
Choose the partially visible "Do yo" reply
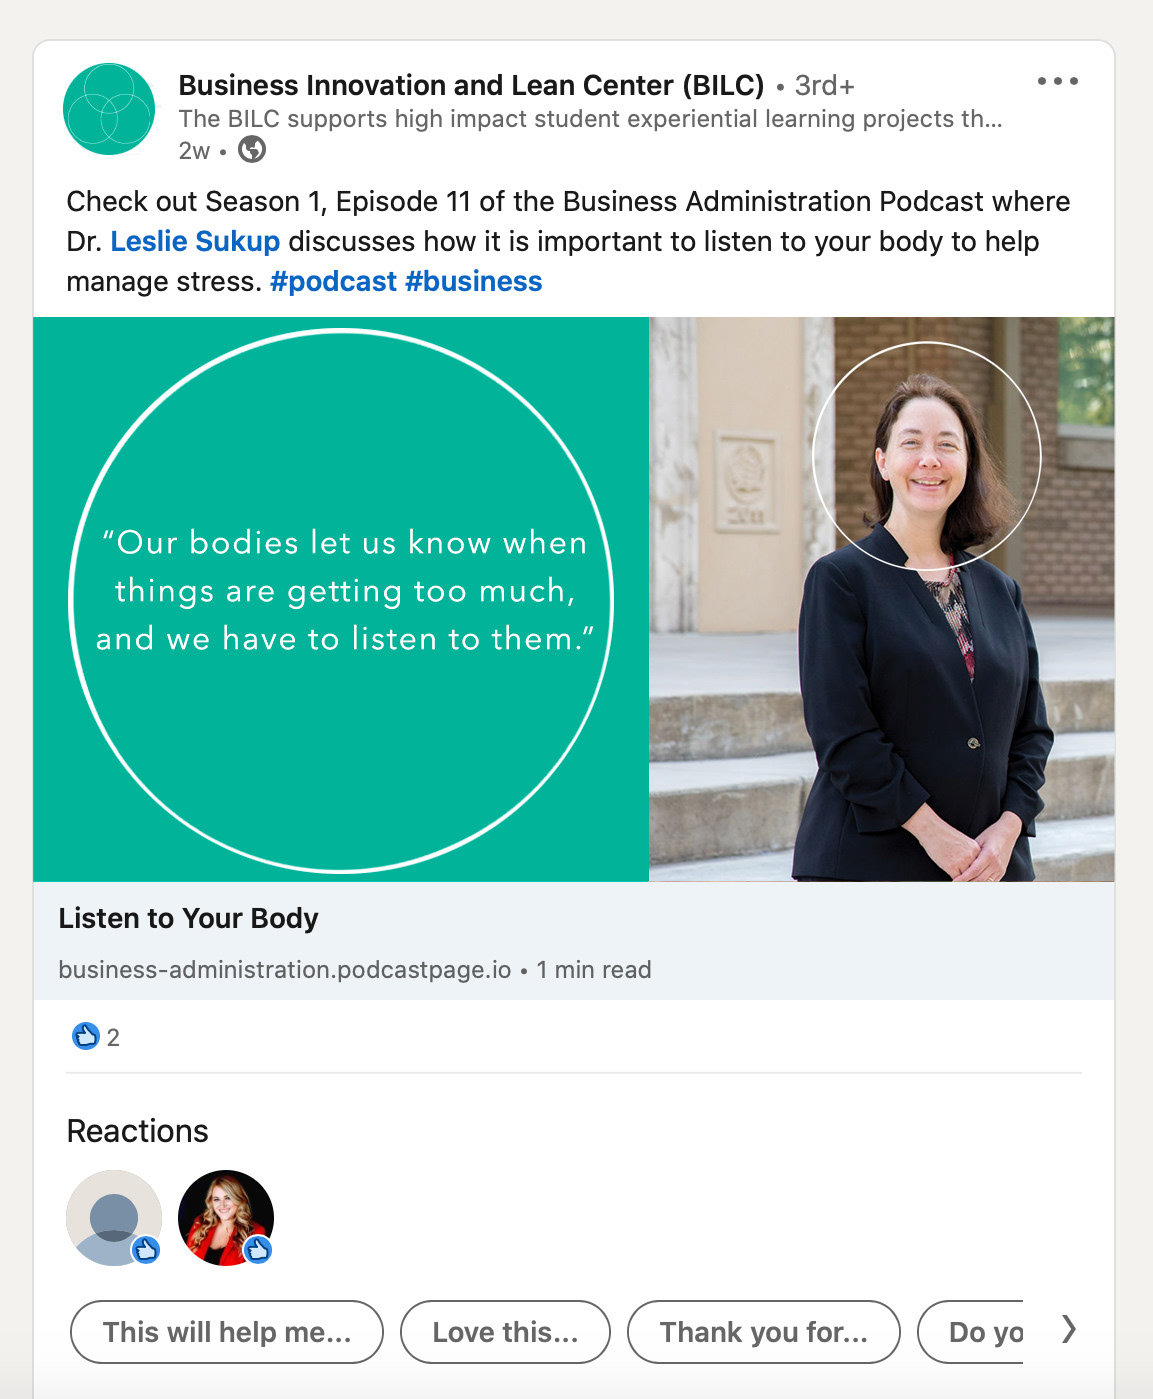click(971, 1332)
